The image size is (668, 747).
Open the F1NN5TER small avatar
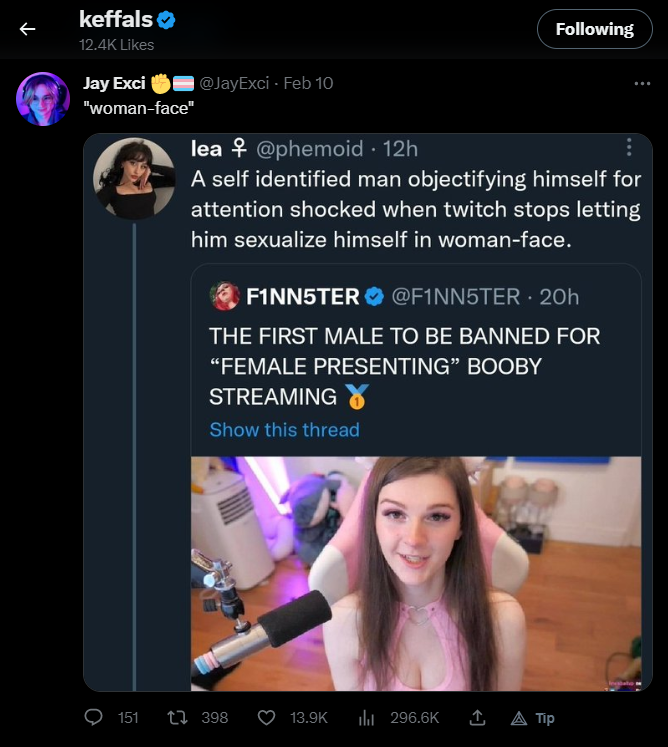(225, 297)
